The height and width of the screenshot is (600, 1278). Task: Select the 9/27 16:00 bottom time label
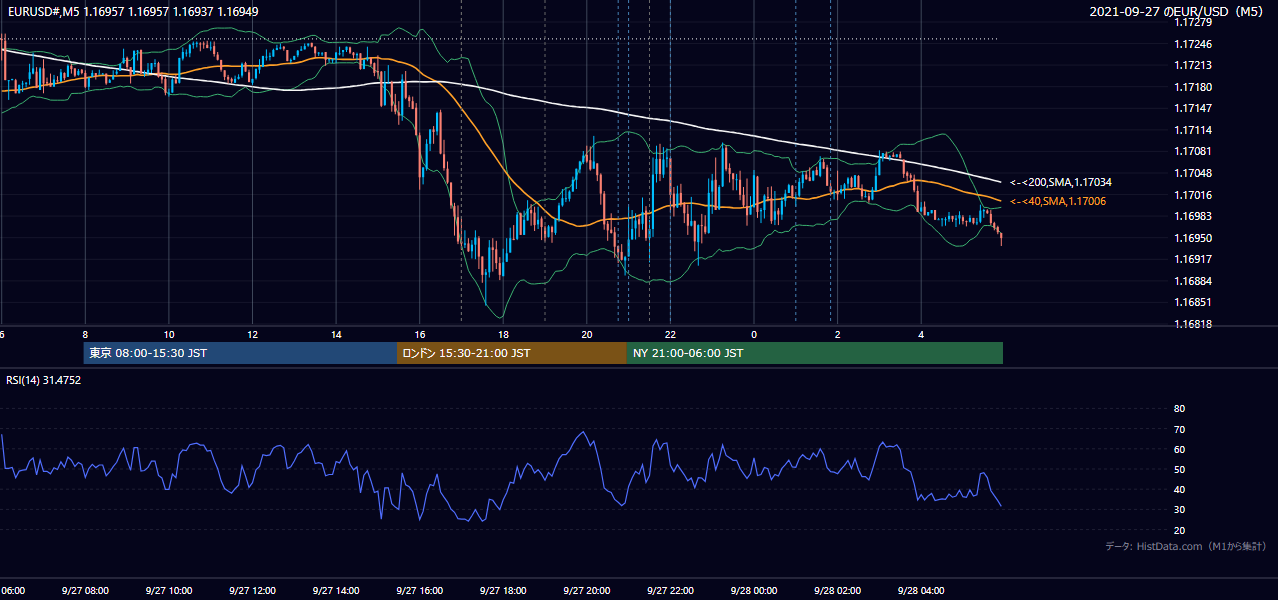419,590
